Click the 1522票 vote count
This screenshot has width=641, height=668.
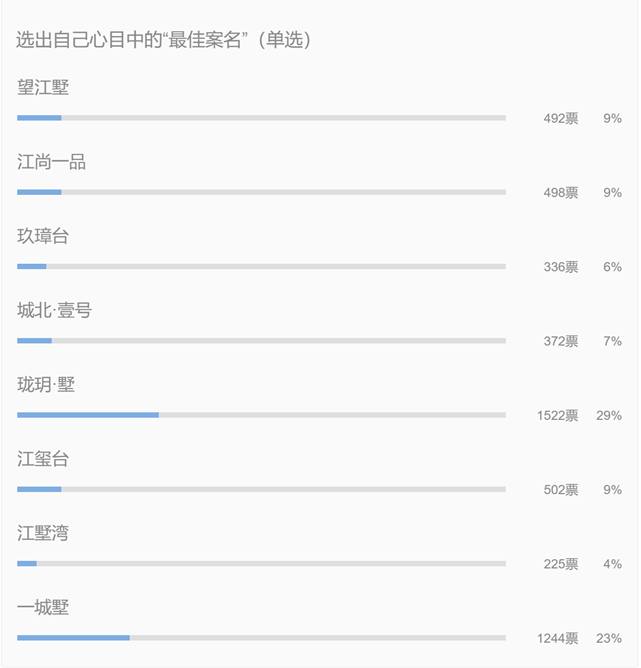(558, 415)
